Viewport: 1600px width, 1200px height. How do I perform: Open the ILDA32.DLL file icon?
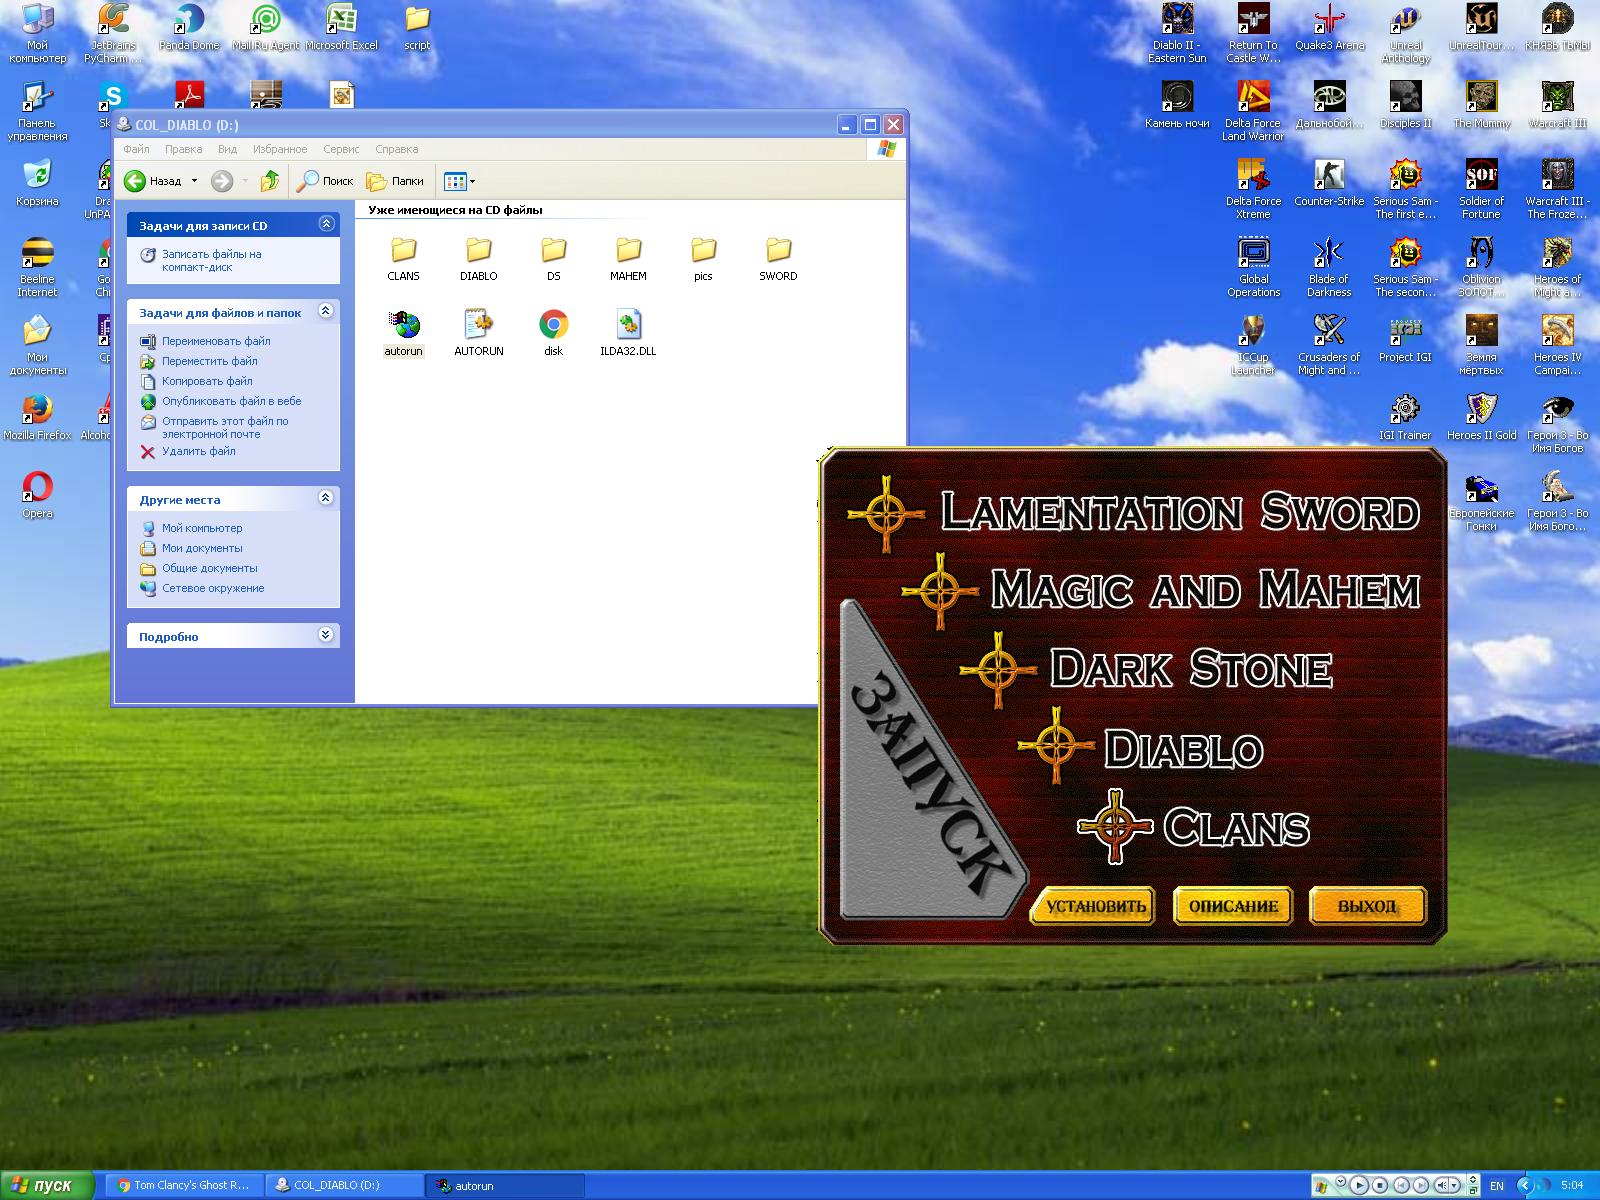pos(628,326)
